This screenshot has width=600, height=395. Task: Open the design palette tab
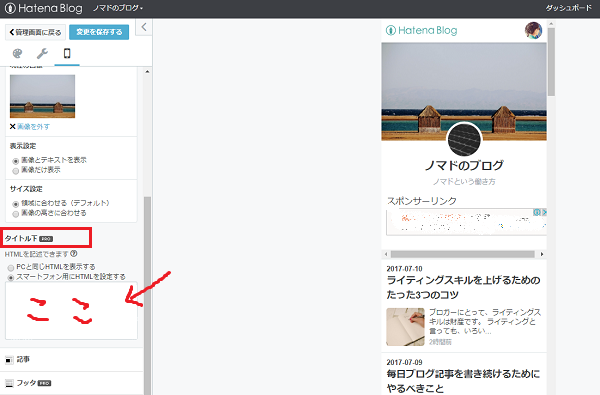pos(18,54)
